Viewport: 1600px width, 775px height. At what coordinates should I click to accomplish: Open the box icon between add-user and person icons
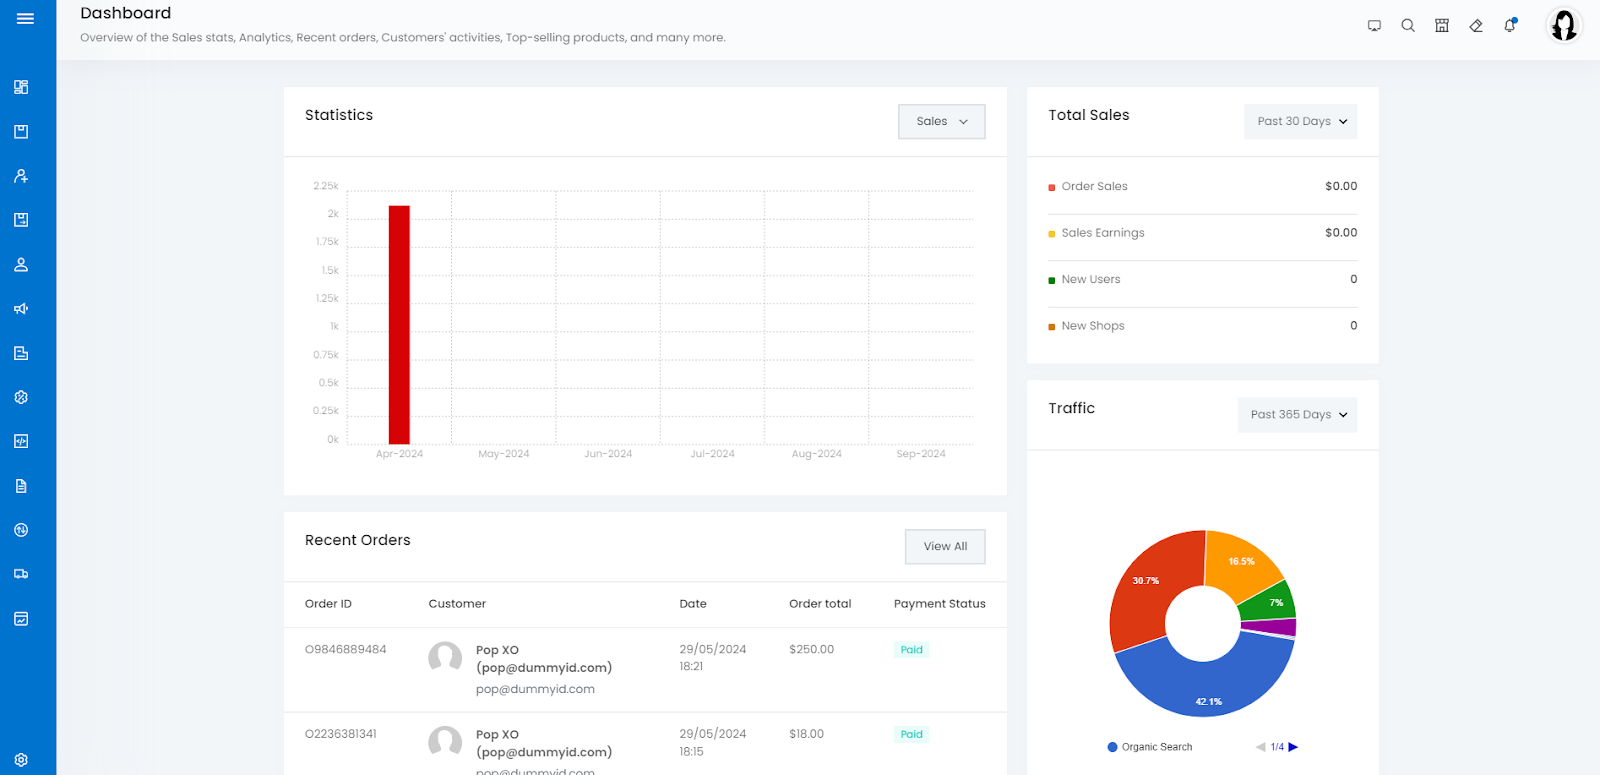[21, 220]
